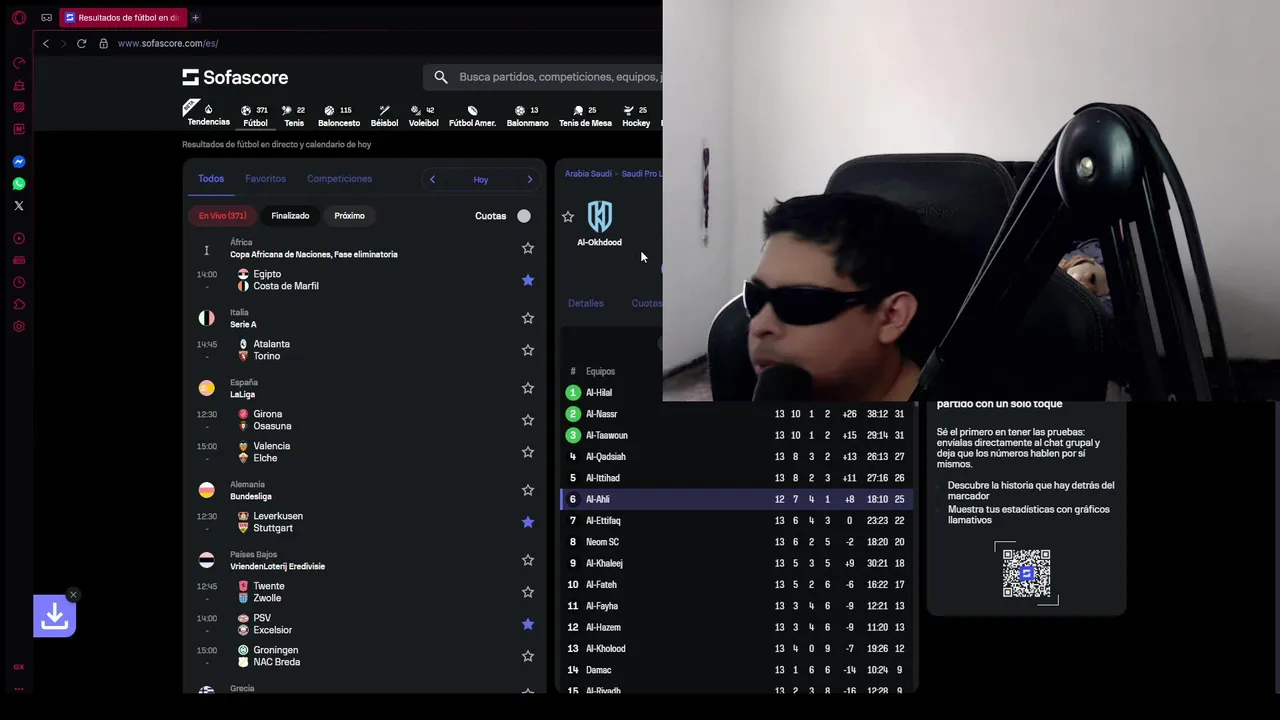Go to previous day arrow
The image size is (1280, 720).
tap(432, 179)
